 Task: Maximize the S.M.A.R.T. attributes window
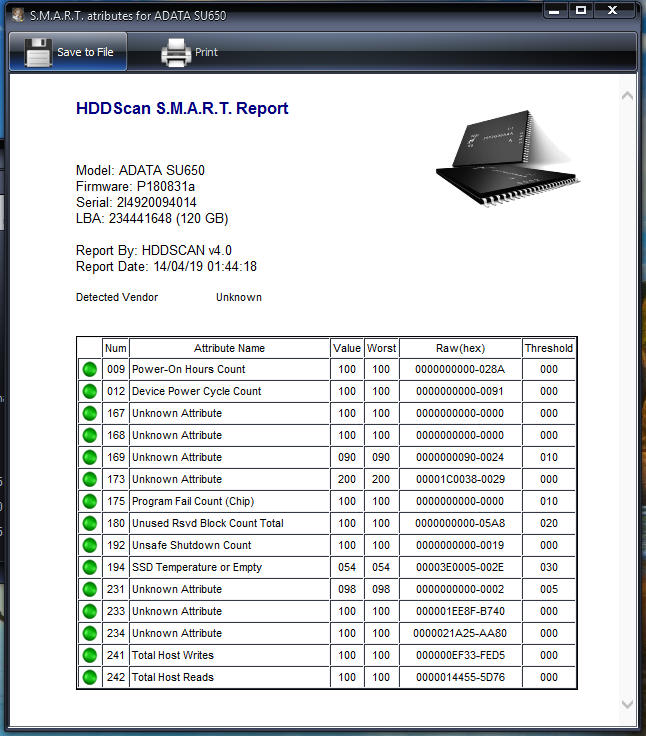(x=581, y=10)
